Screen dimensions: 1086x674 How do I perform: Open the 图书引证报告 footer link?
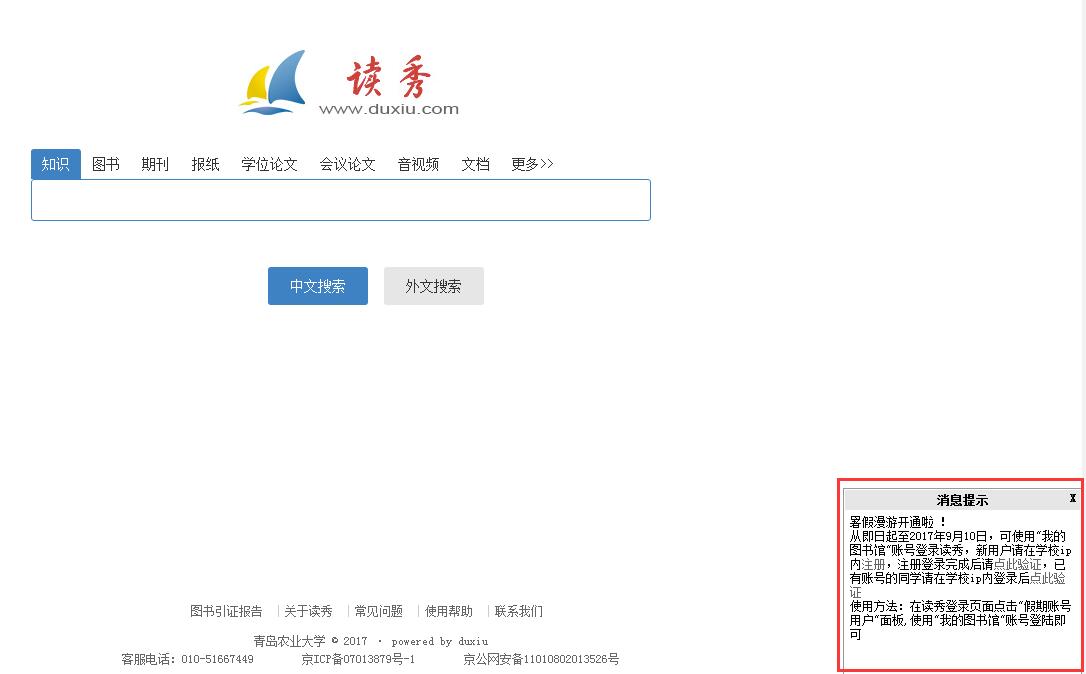(226, 611)
